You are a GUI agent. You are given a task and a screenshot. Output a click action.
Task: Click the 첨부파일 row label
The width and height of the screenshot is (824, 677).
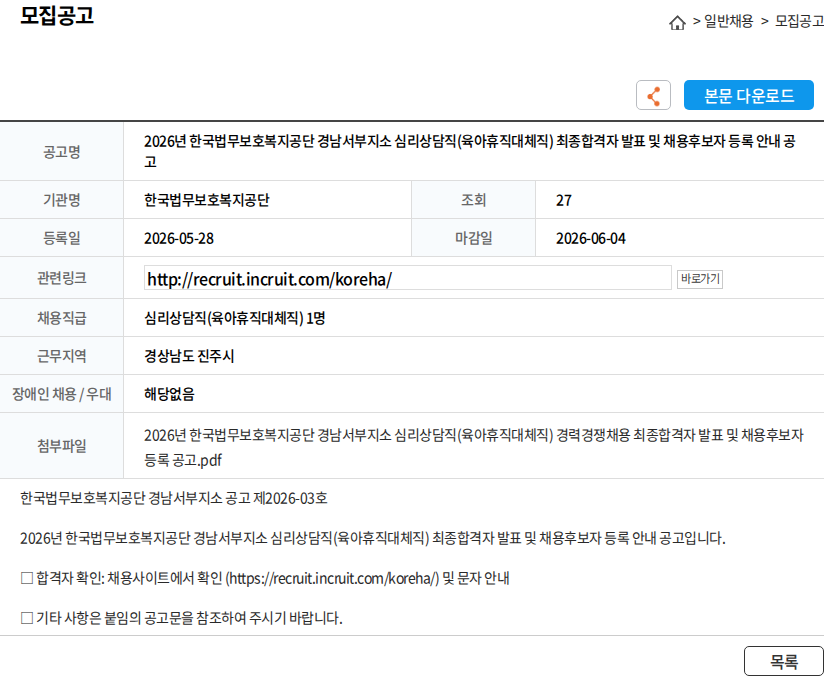pos(61,446)
